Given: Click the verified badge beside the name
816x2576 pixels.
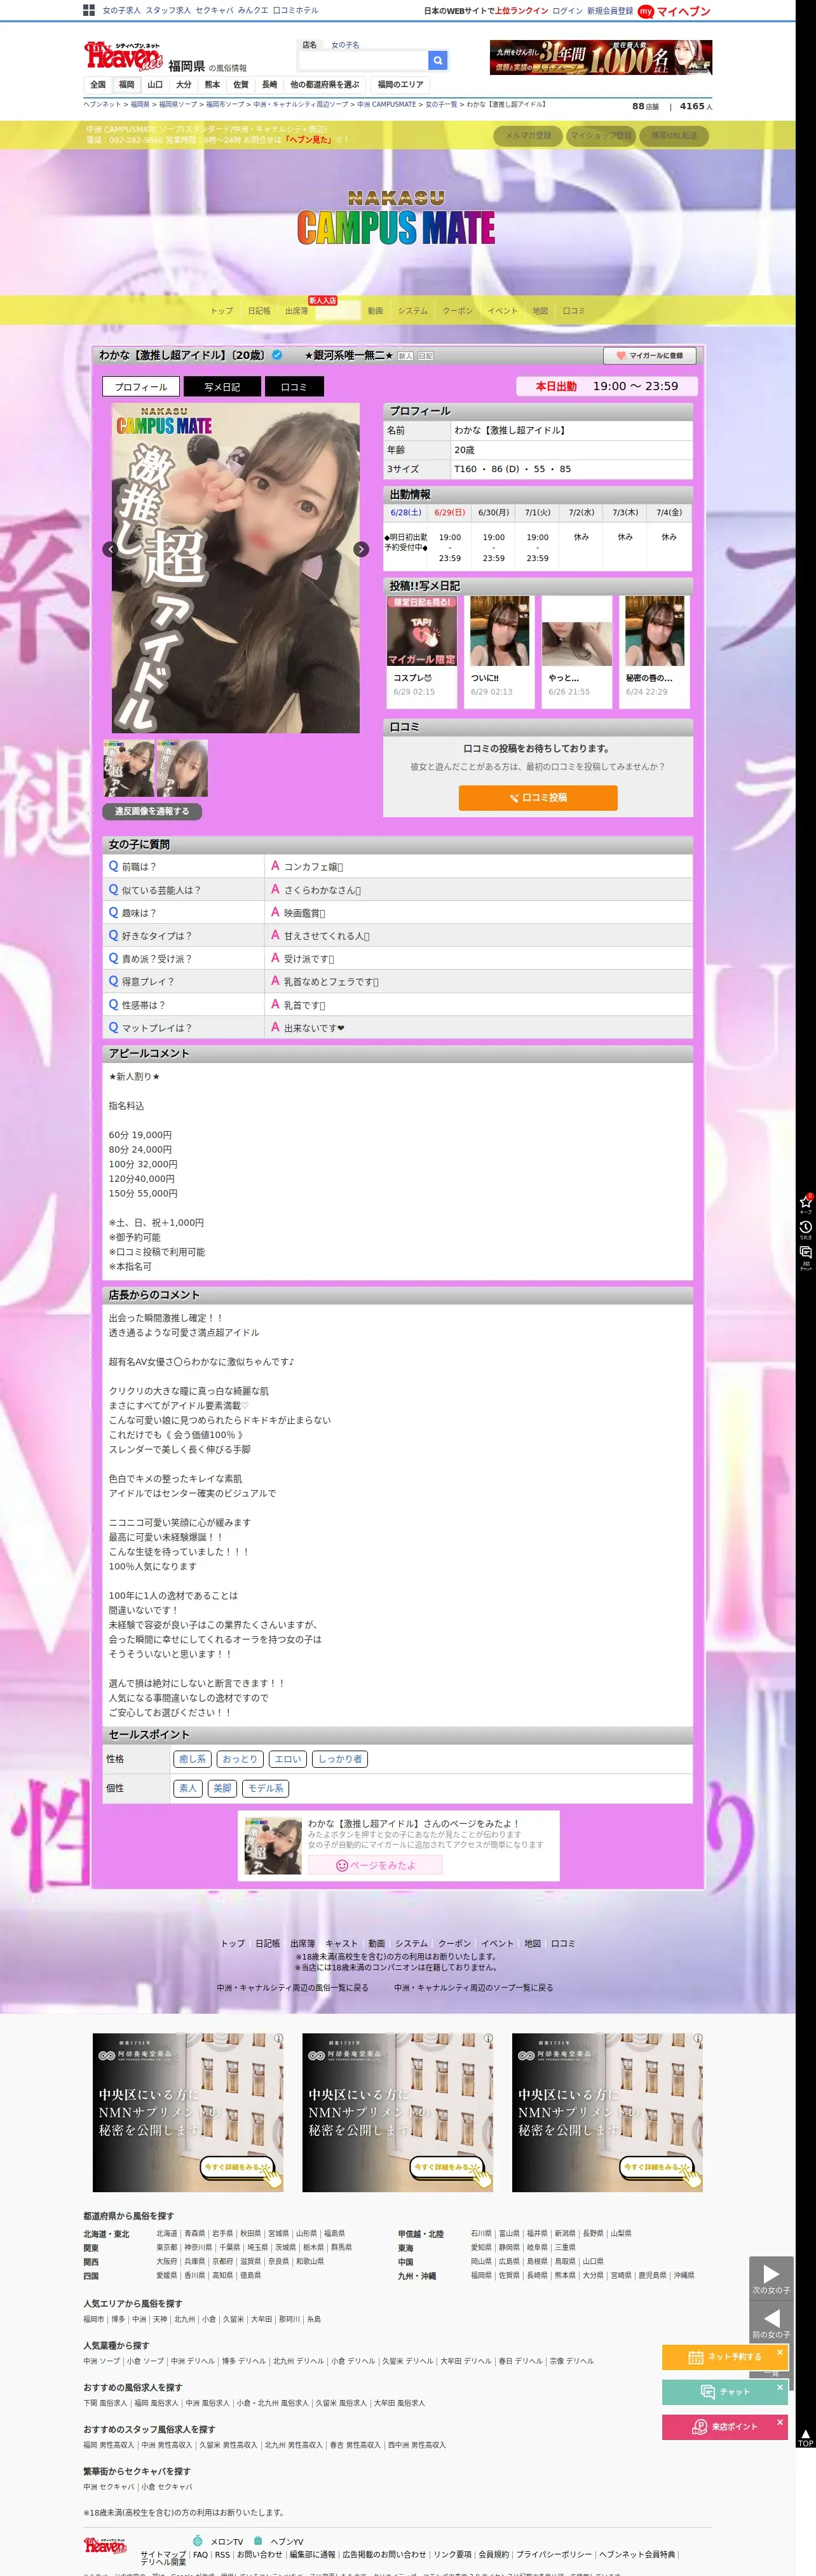Looking at the screenshot, I should coord(277,355).
